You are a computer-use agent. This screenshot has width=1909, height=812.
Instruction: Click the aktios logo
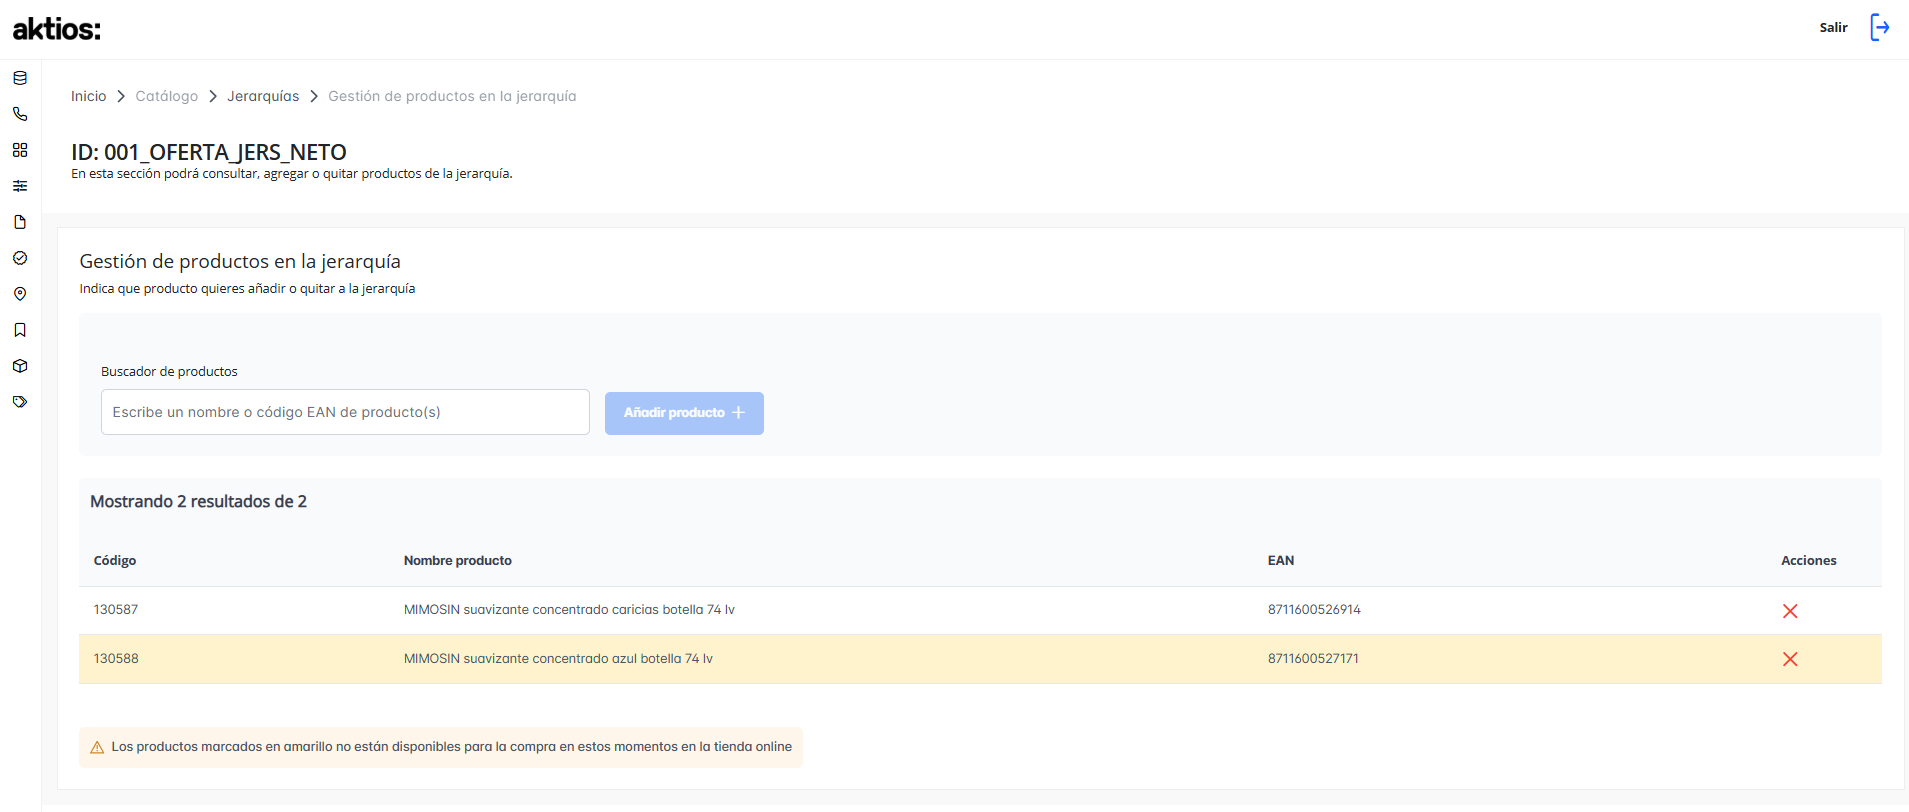point(57,29)
